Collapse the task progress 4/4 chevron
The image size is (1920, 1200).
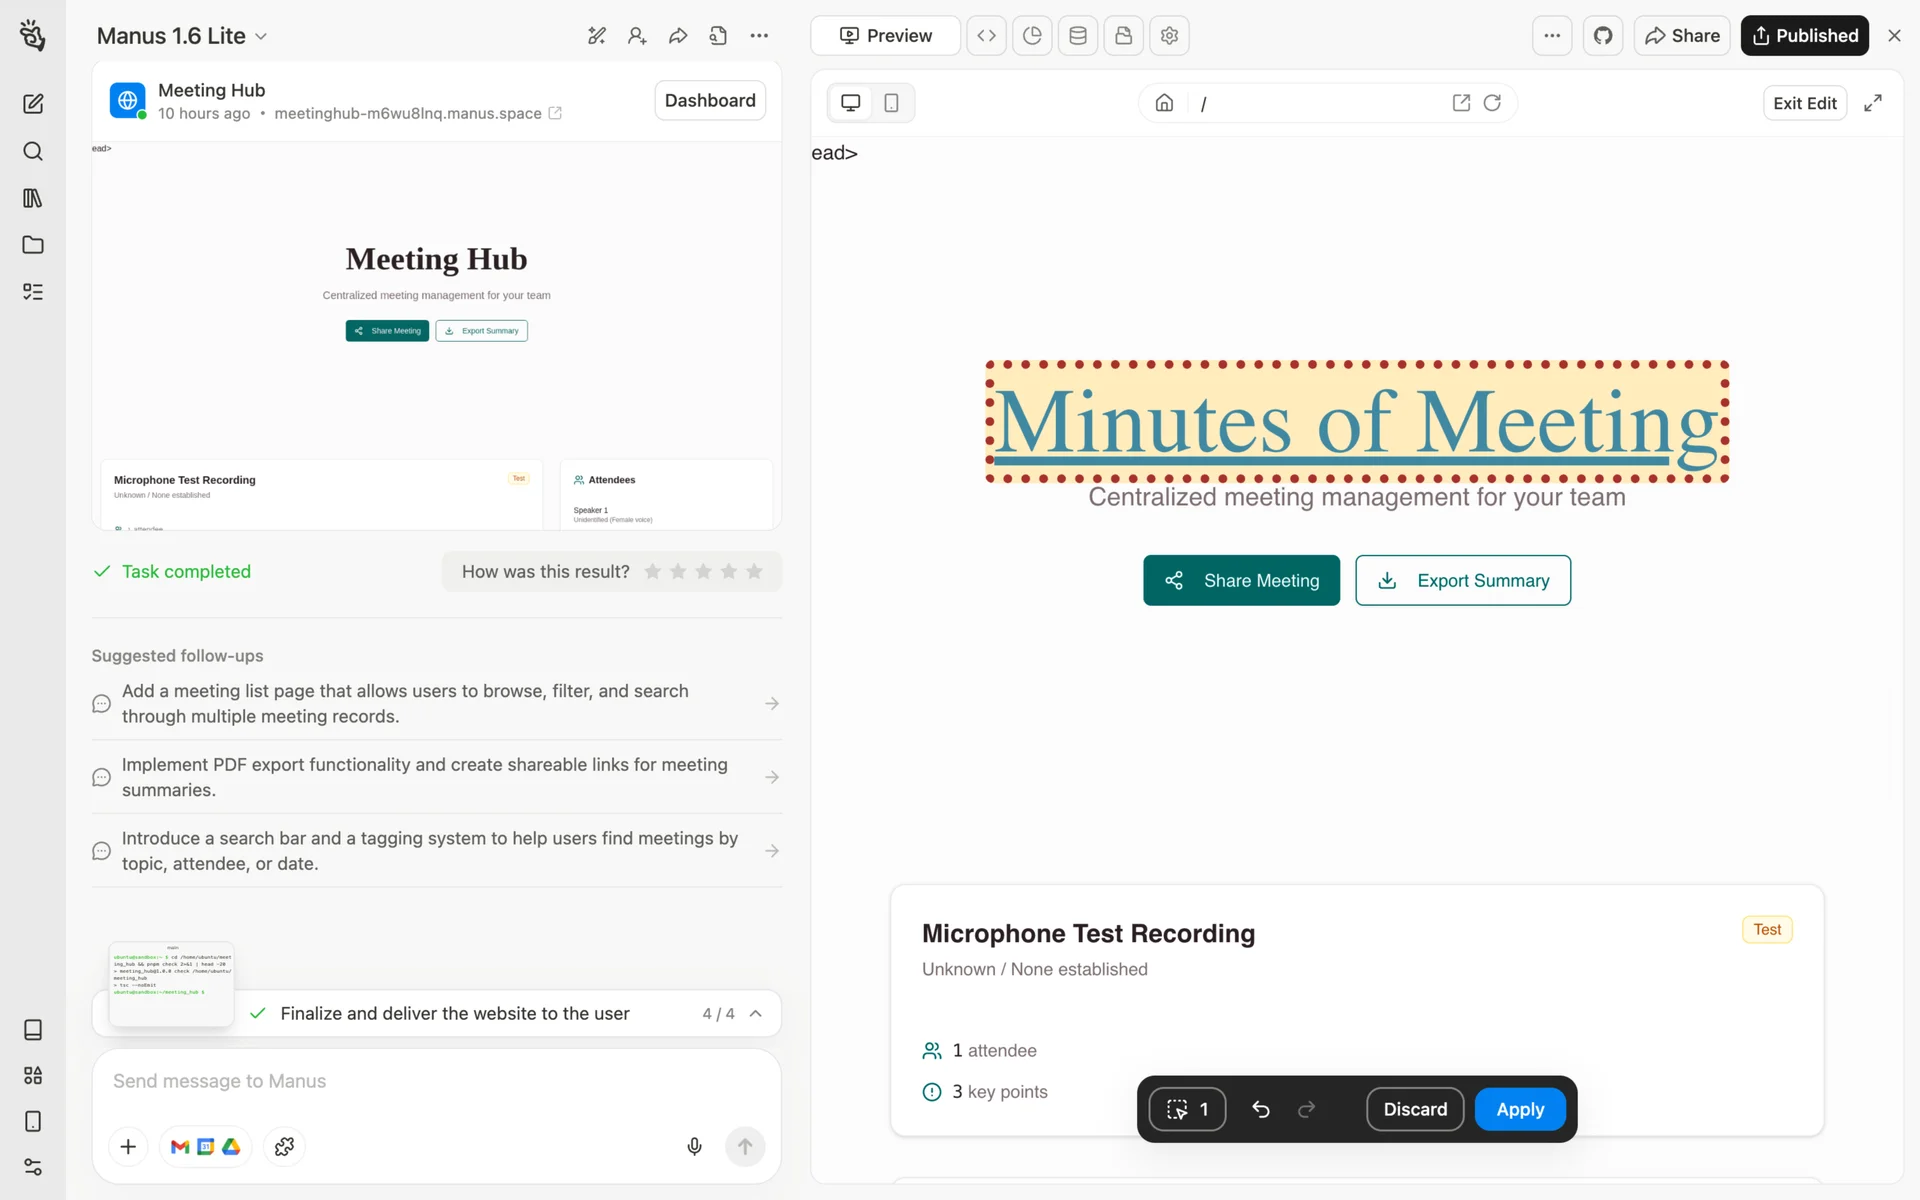[756, 1013]
